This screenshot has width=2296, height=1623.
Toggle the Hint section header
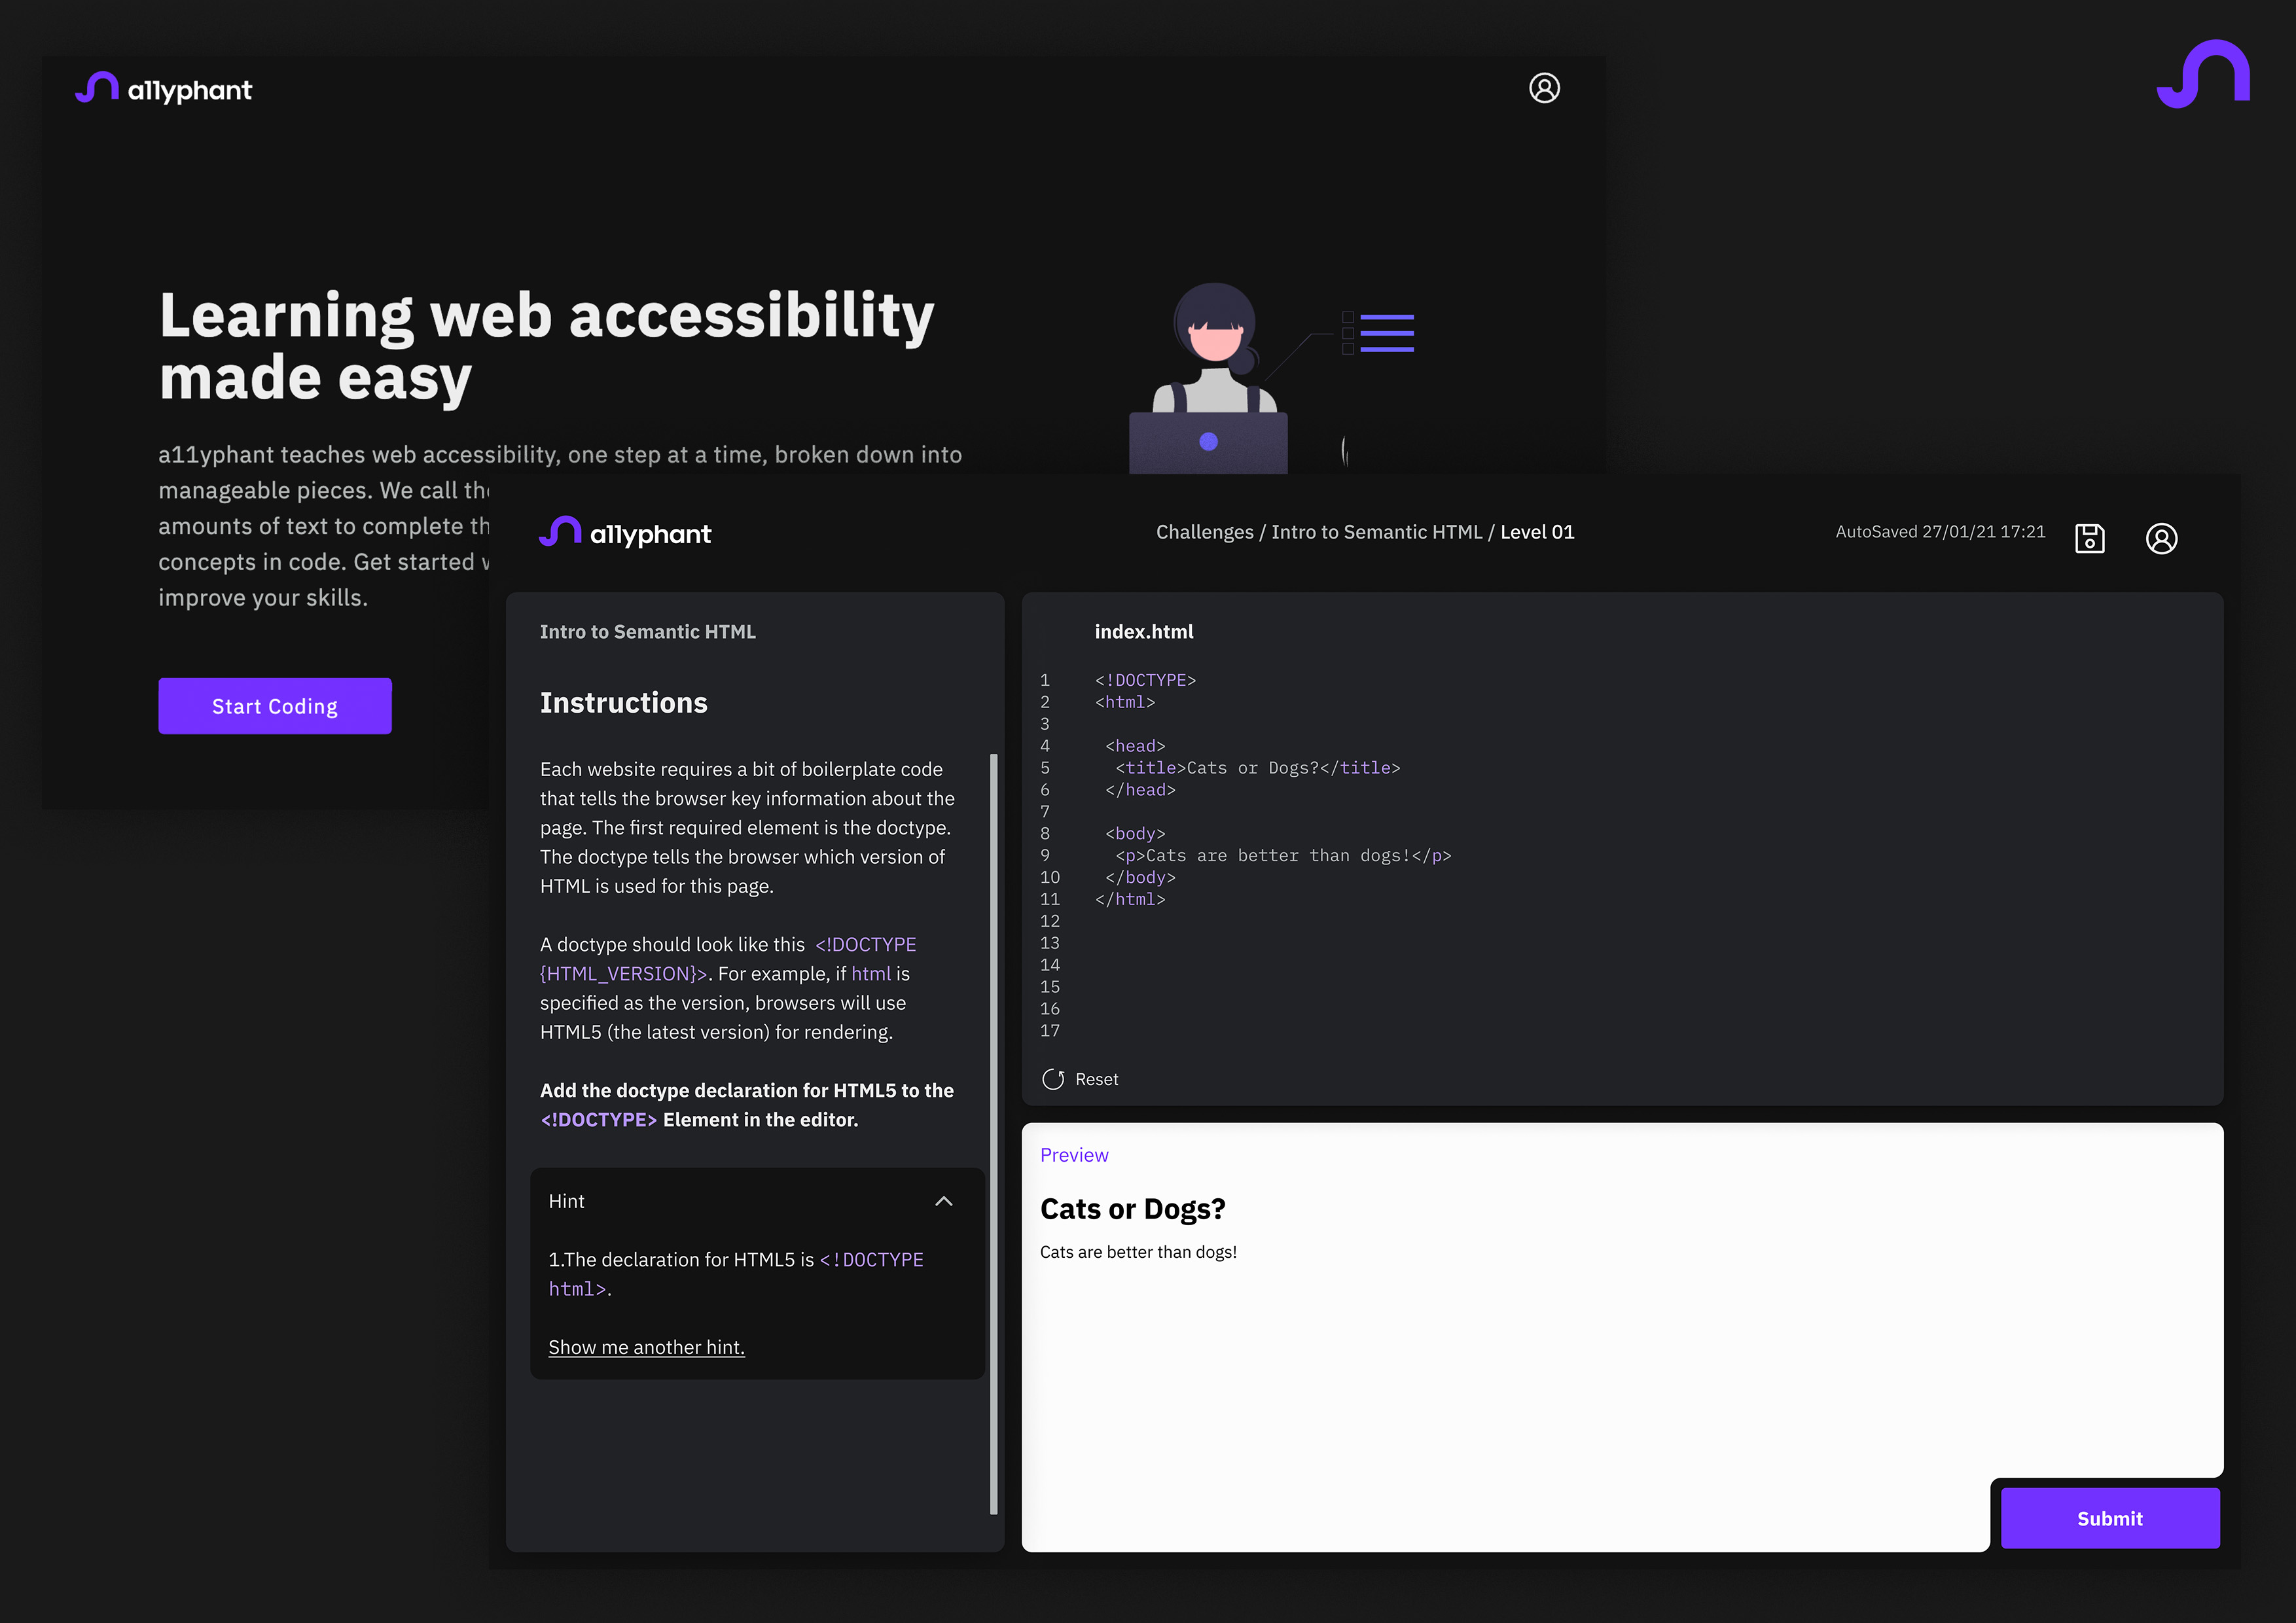pos(566,1201)
